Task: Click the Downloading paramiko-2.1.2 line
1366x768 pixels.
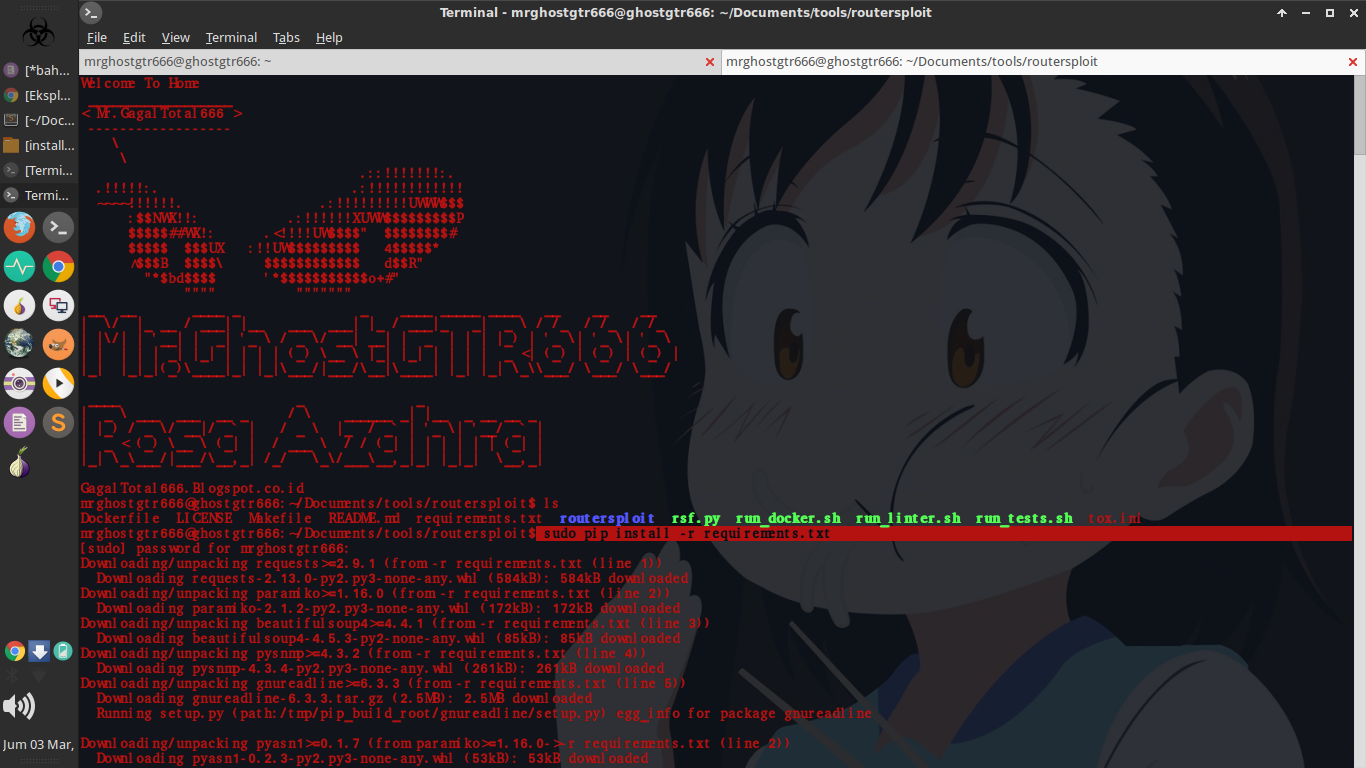Action: (x=388, y=608)
